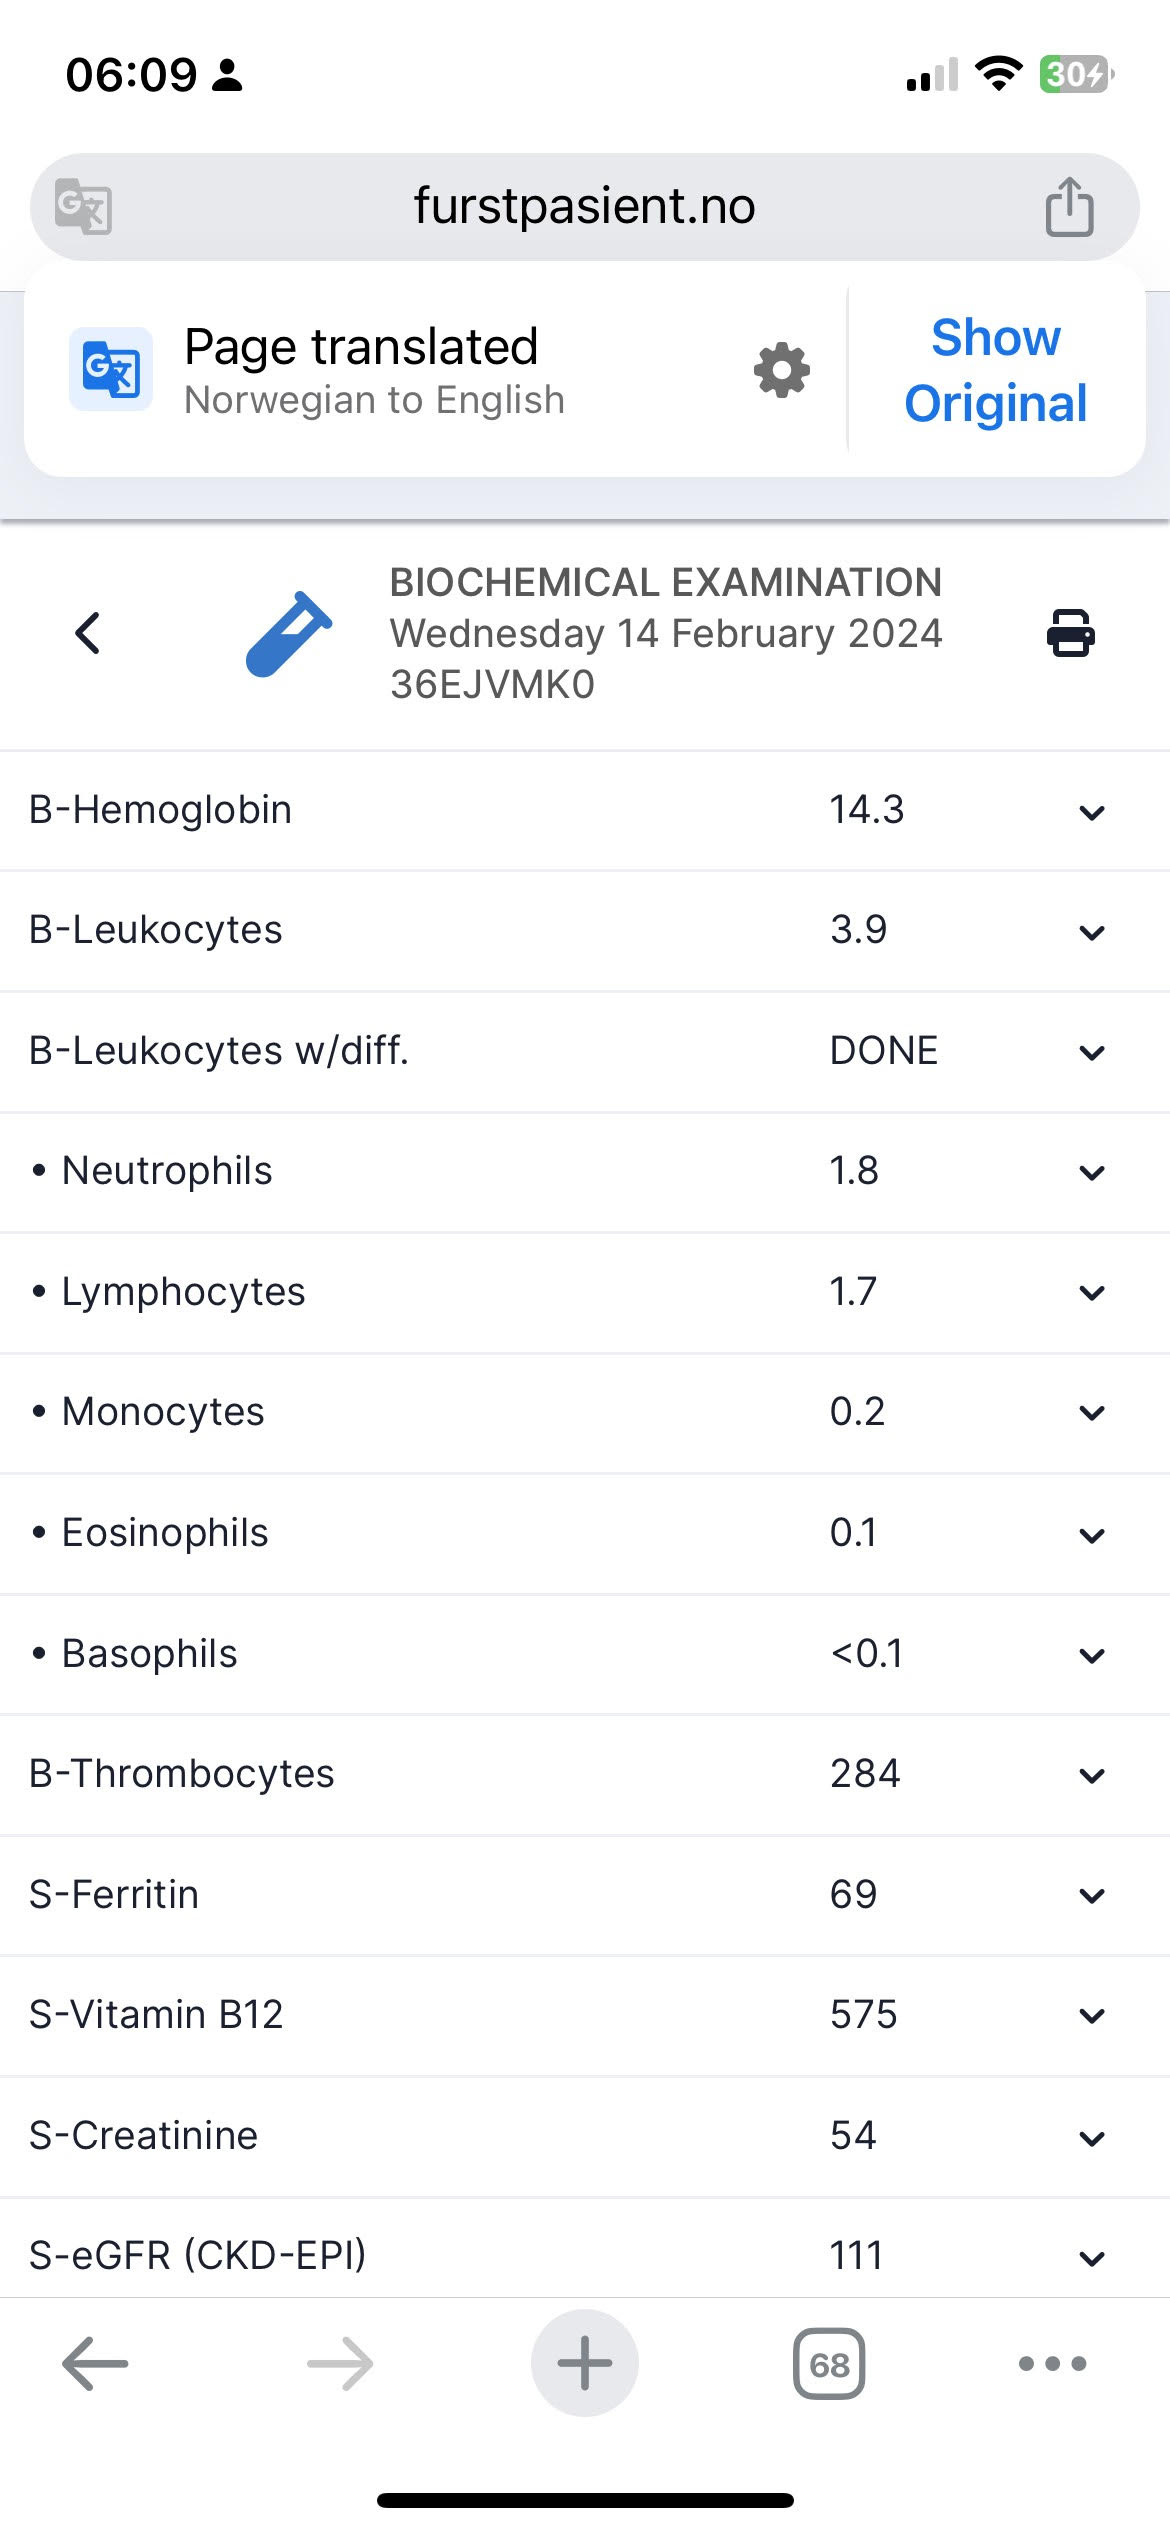Expand the B-Thrombocytes result
This screenshot has height=2532, width=1170.
click(x=1092, y=1775)
